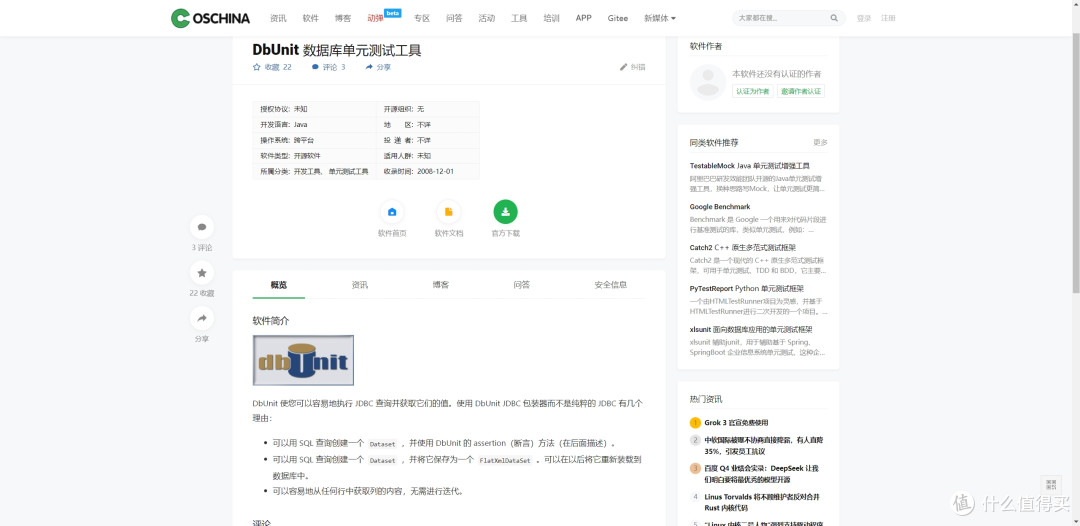This screenshot has height=526, width=1080.
Task: Click the green 官方下载 download icon
Action: tap(506, 212)
